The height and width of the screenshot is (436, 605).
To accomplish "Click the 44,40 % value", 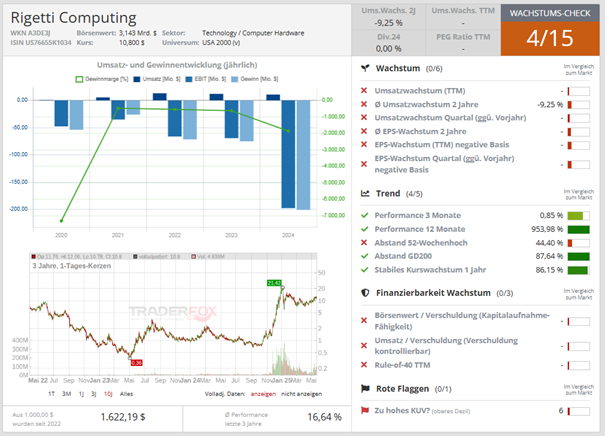I will (549, 243).
